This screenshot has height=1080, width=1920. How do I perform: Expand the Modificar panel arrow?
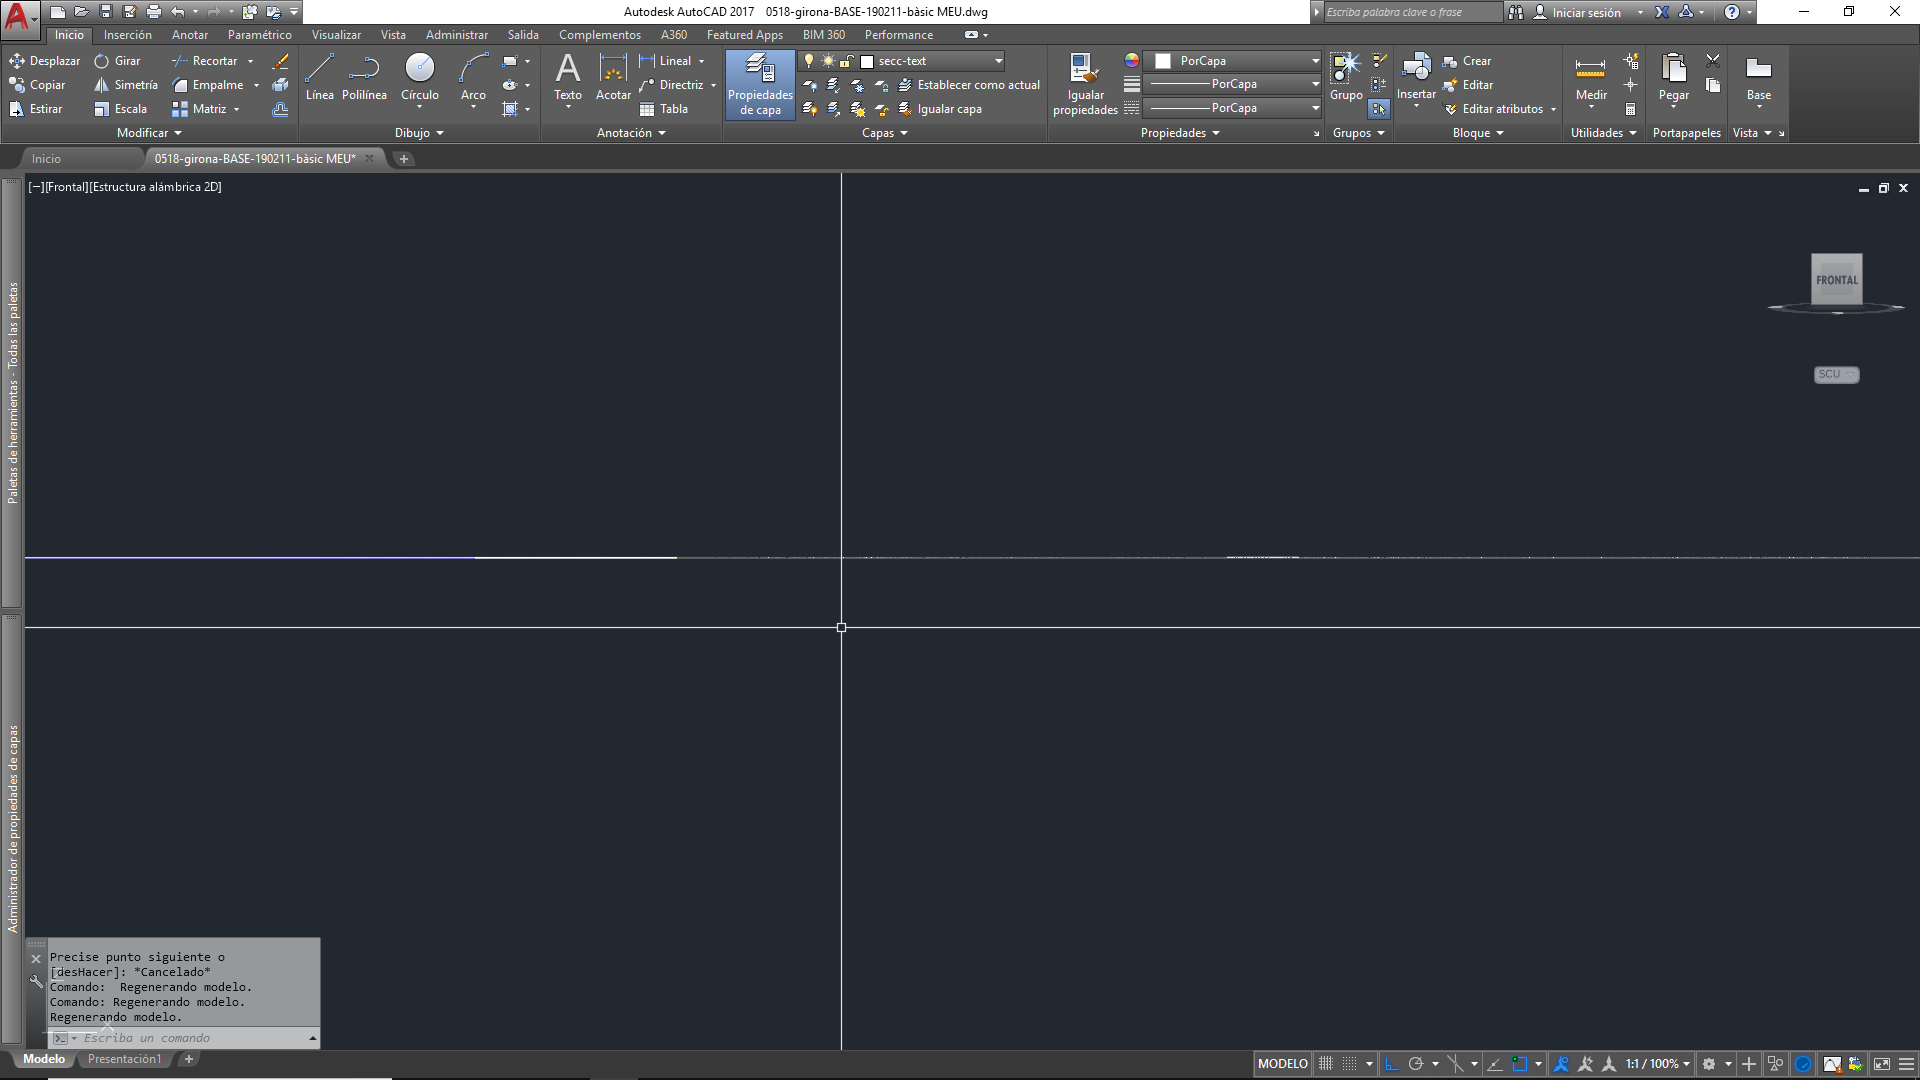coord(178,133)
